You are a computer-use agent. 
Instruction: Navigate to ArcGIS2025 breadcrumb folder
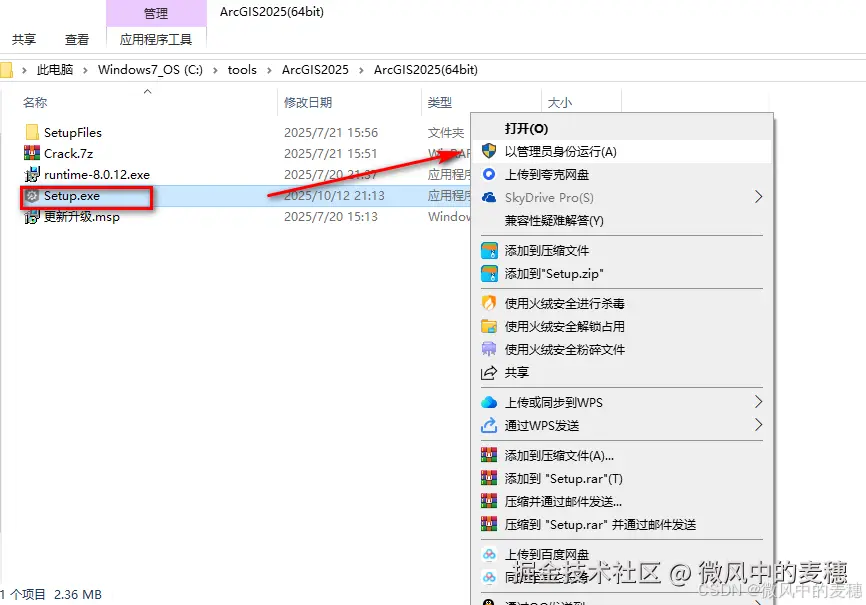(315, 70)
